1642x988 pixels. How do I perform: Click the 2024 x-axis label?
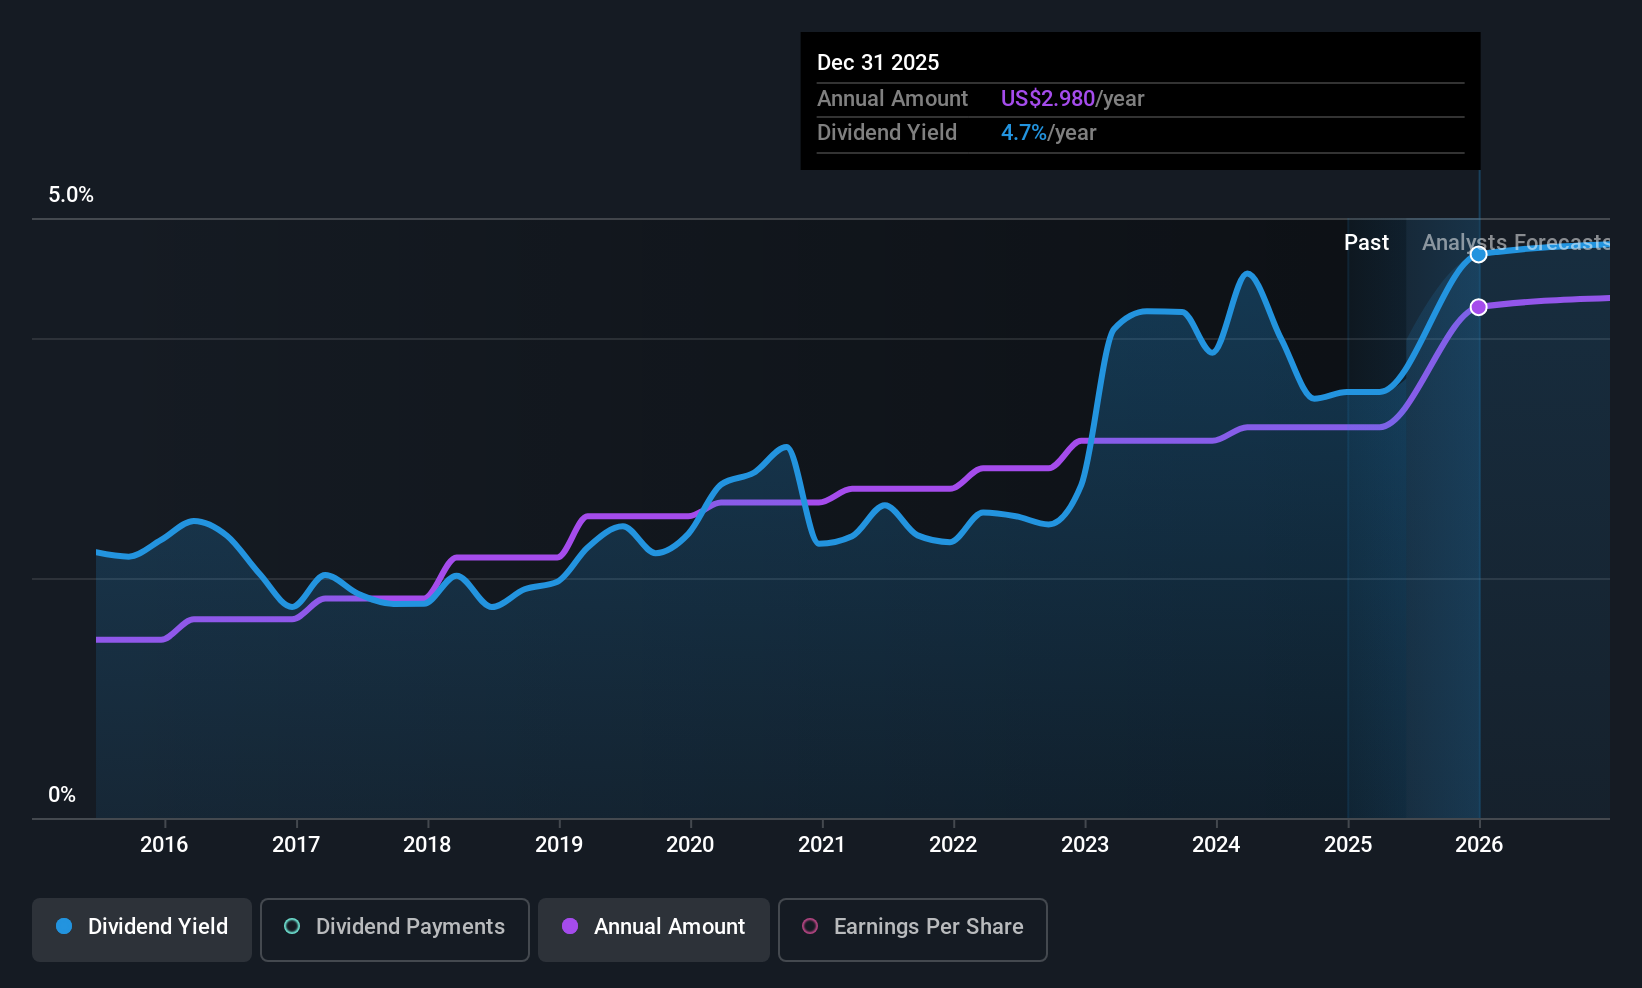[1216, 845]
